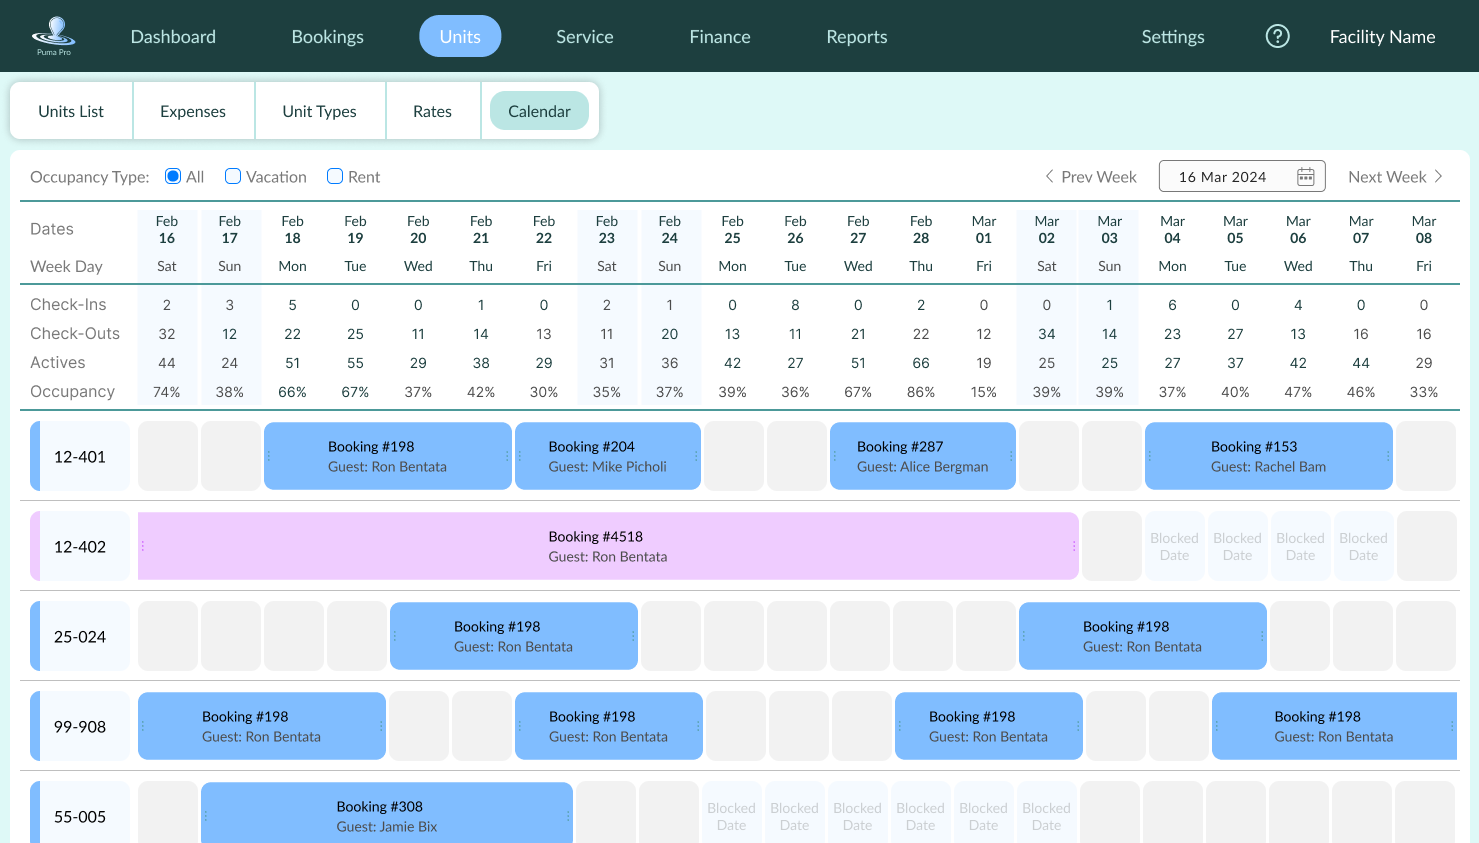Select the Calendar tab
The width and height of the screenshot is (1479, 843).
539,111
